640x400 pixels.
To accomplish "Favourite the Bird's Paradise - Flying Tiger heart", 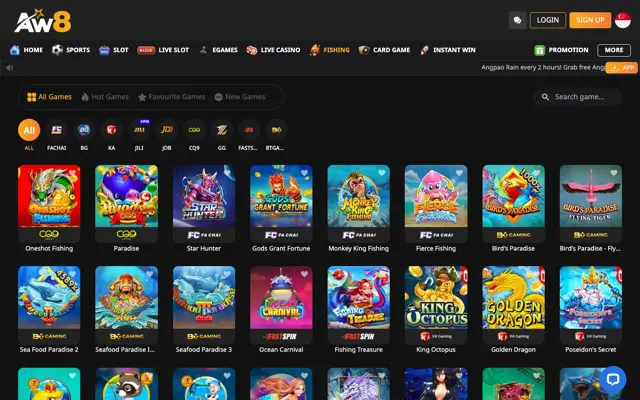I will tap(614, 173).
